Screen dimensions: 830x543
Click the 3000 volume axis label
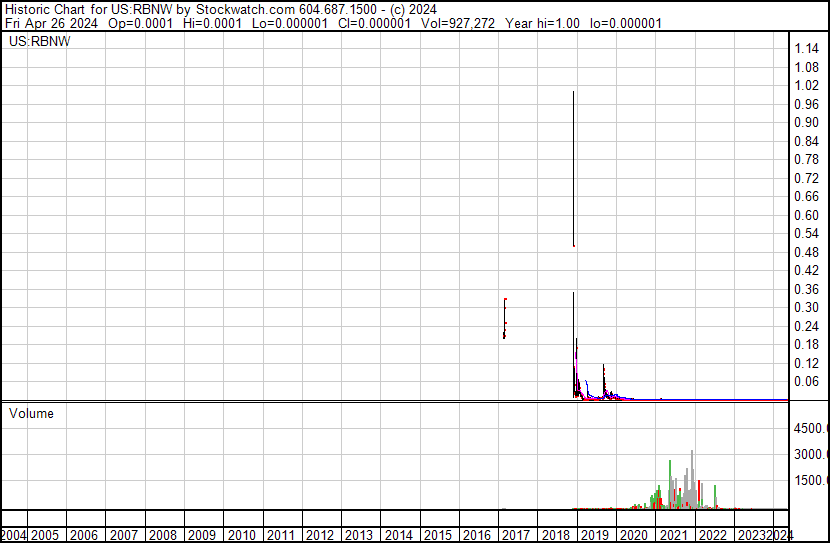pos(811,454)
